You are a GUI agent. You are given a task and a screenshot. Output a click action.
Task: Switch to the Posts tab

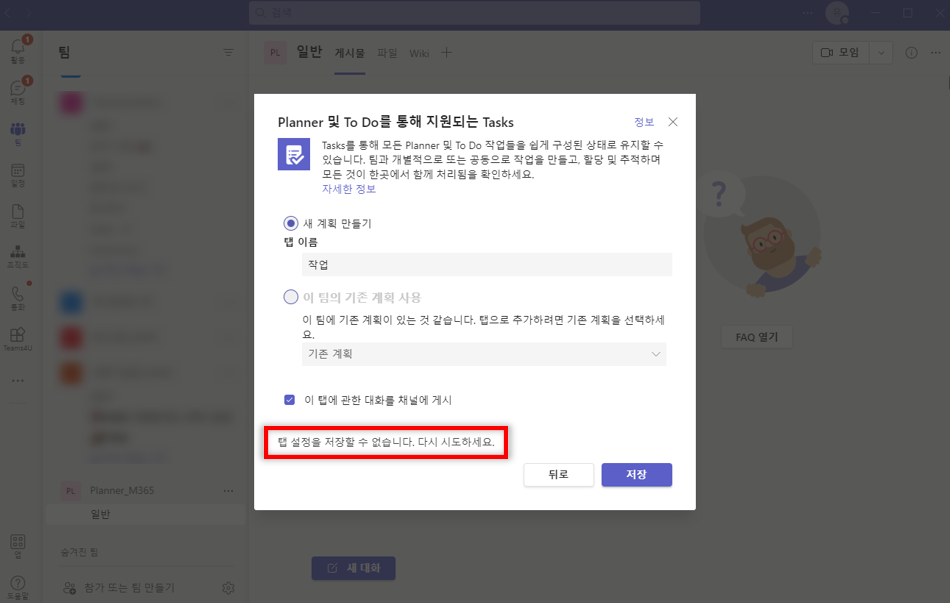click(350, 53)
